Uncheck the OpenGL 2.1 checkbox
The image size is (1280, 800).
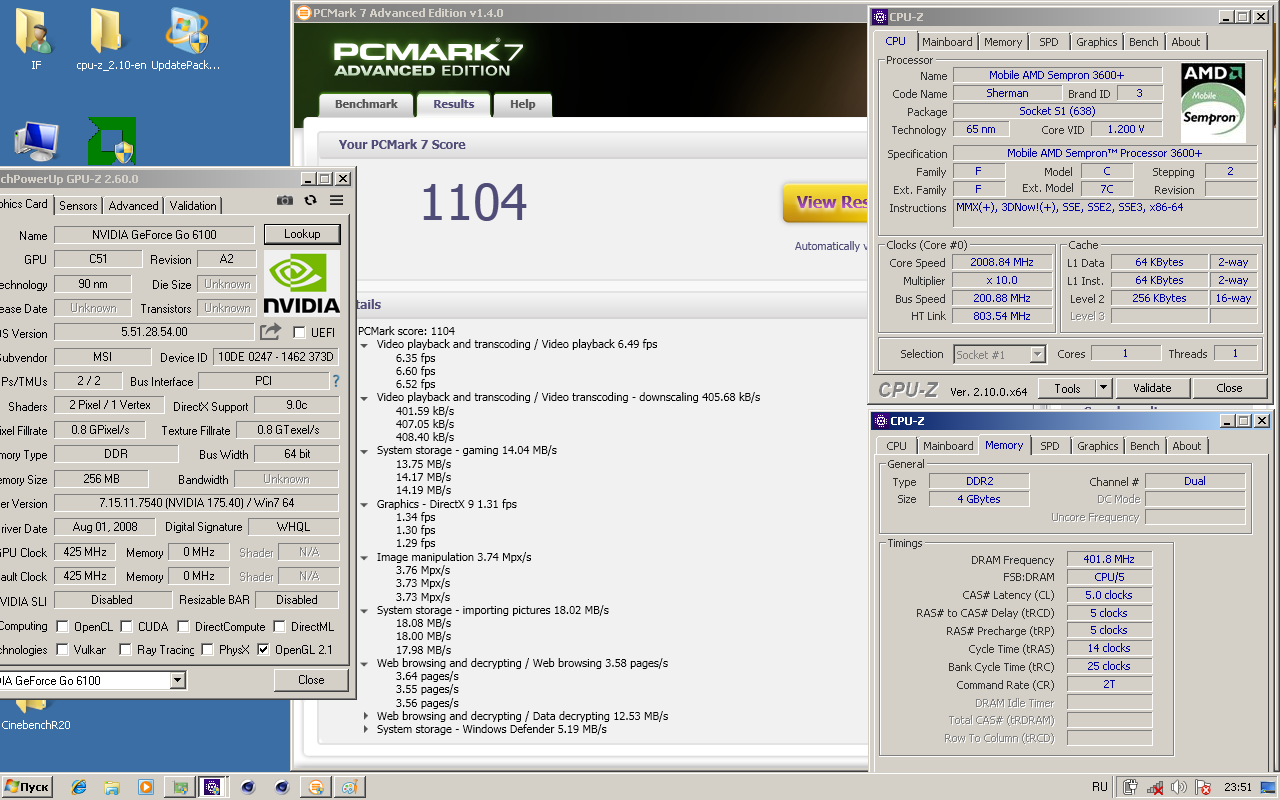tap(263, 650)
